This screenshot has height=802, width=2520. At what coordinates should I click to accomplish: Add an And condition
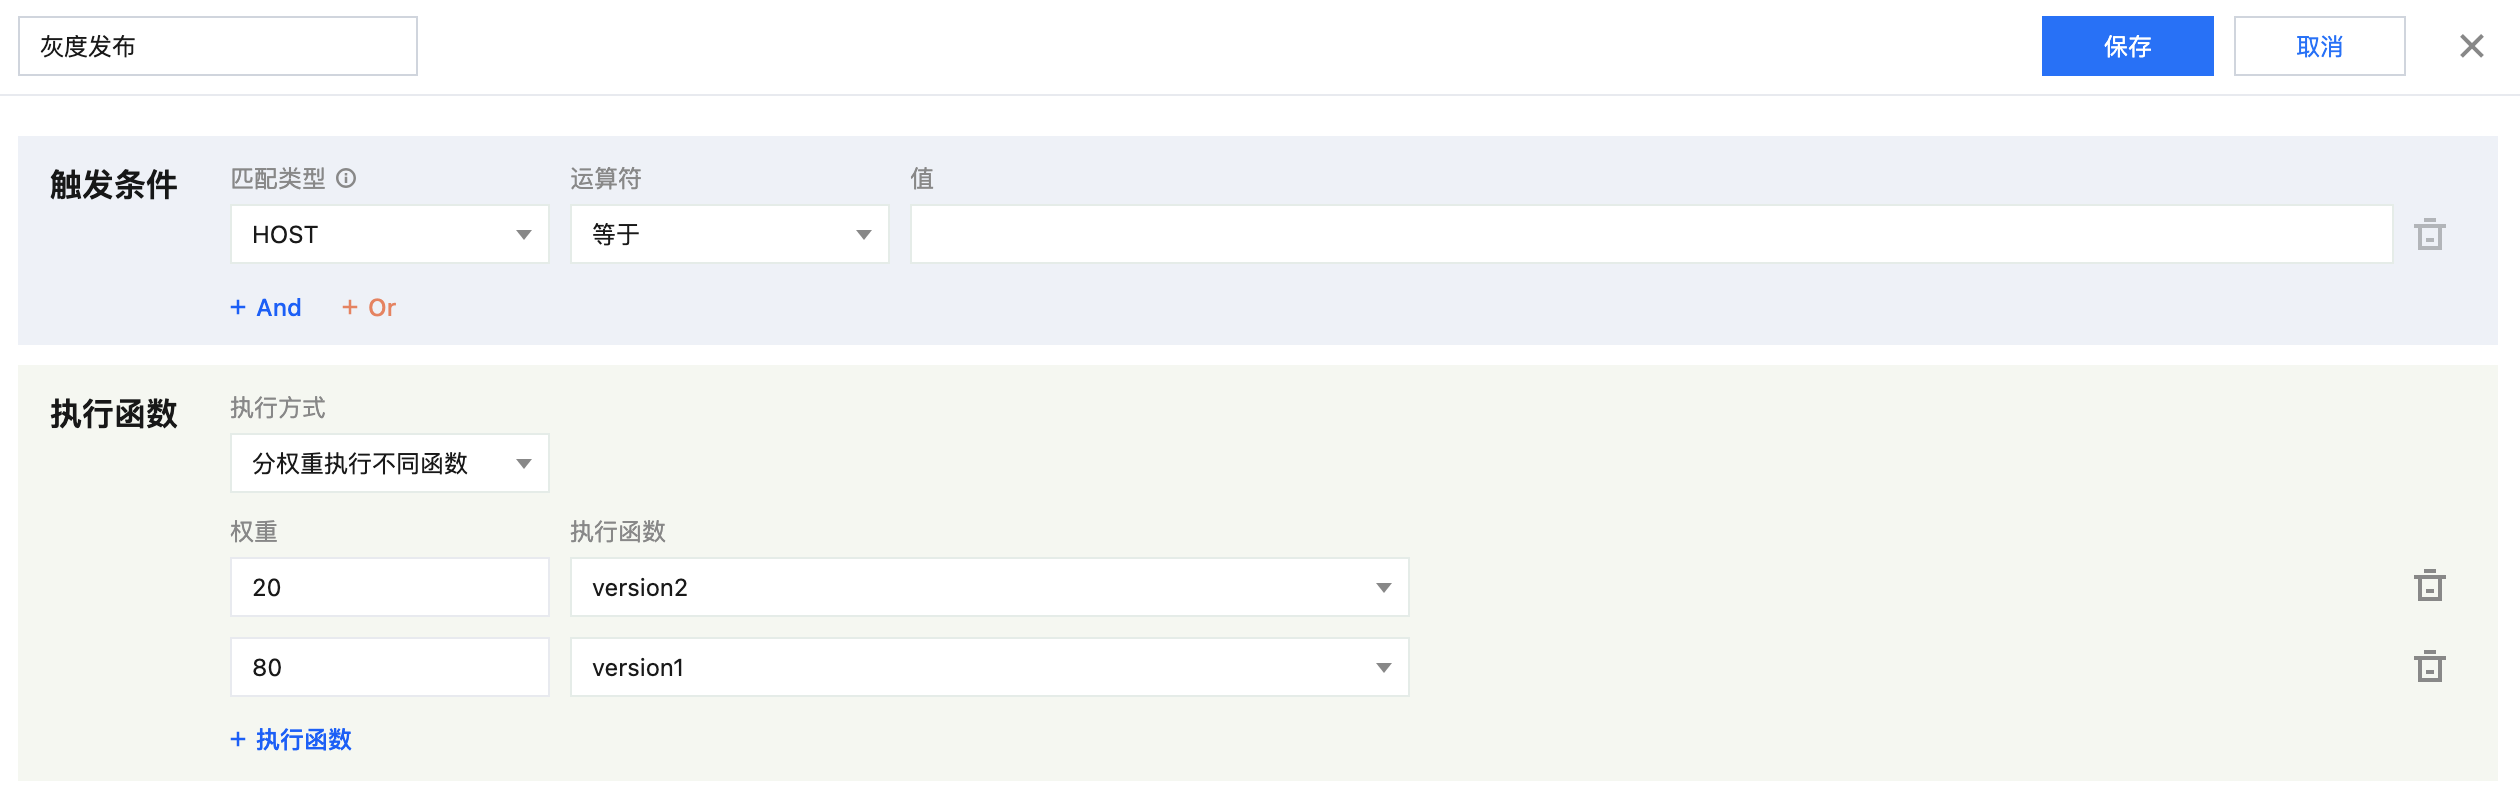[x=266, y=308]
